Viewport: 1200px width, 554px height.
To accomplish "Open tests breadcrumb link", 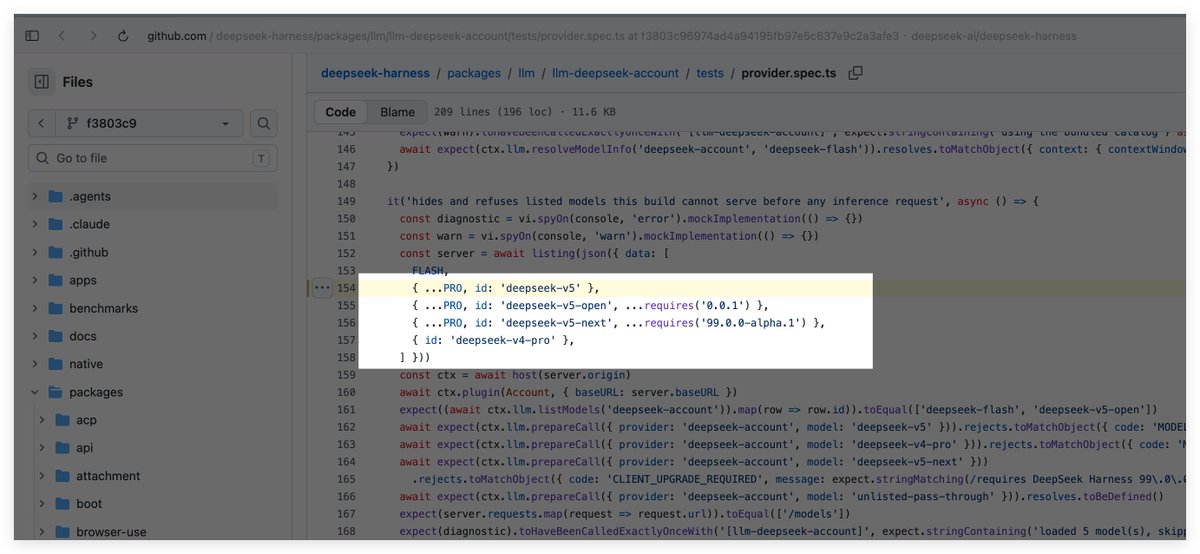I will coord(710,73).
